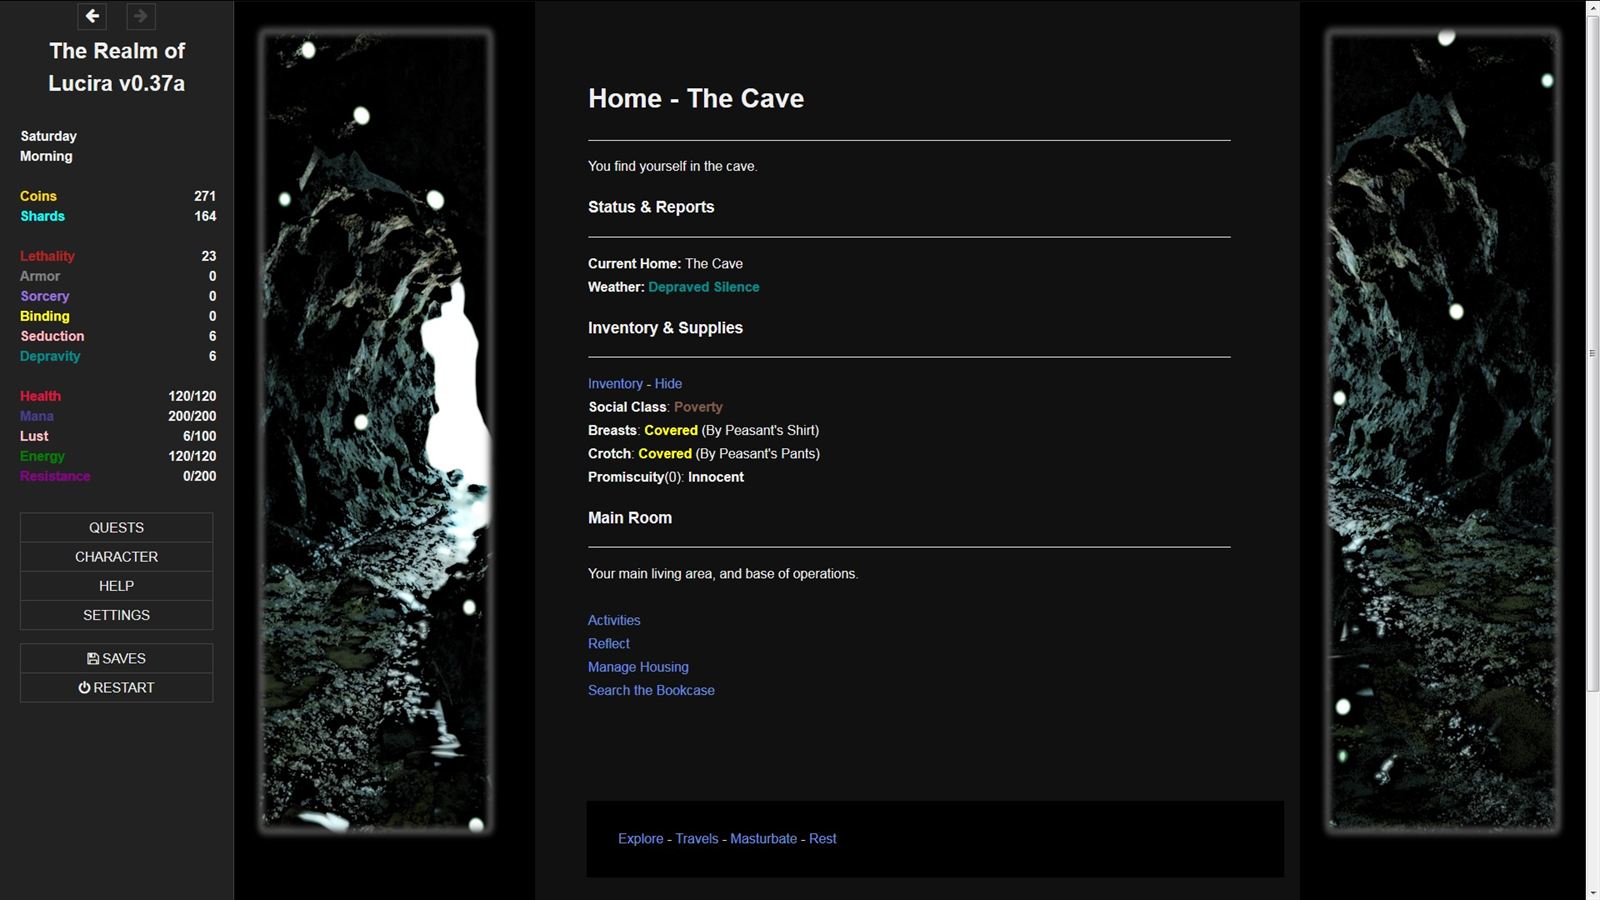Click the Masturbate action link

coord(763,838)
